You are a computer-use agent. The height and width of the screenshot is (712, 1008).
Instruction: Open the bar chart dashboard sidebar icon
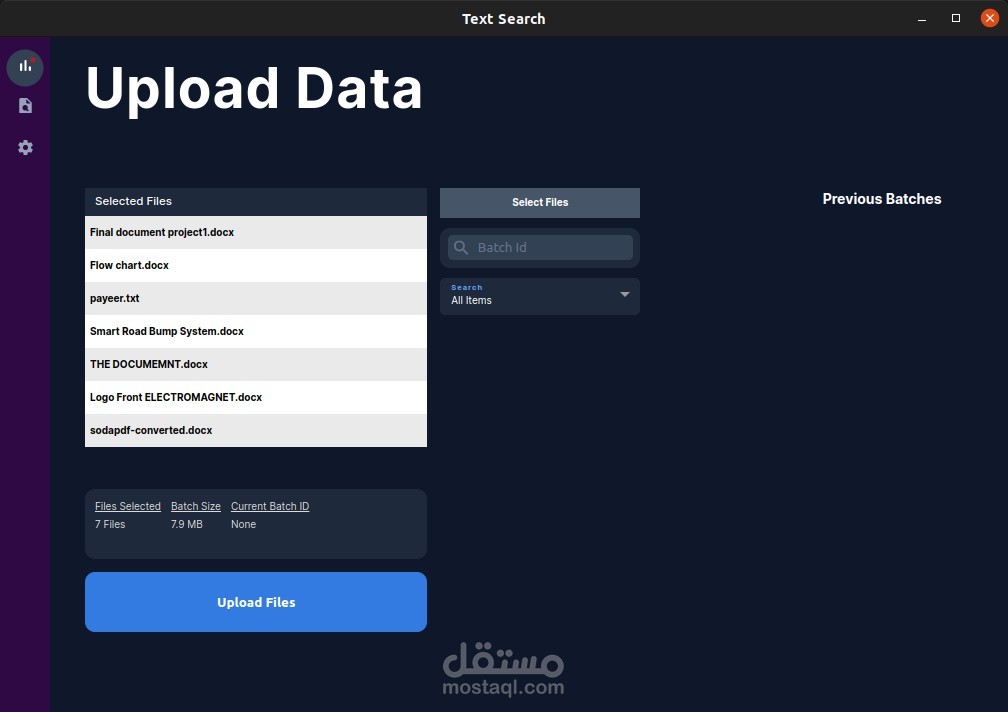coord(25,67)
